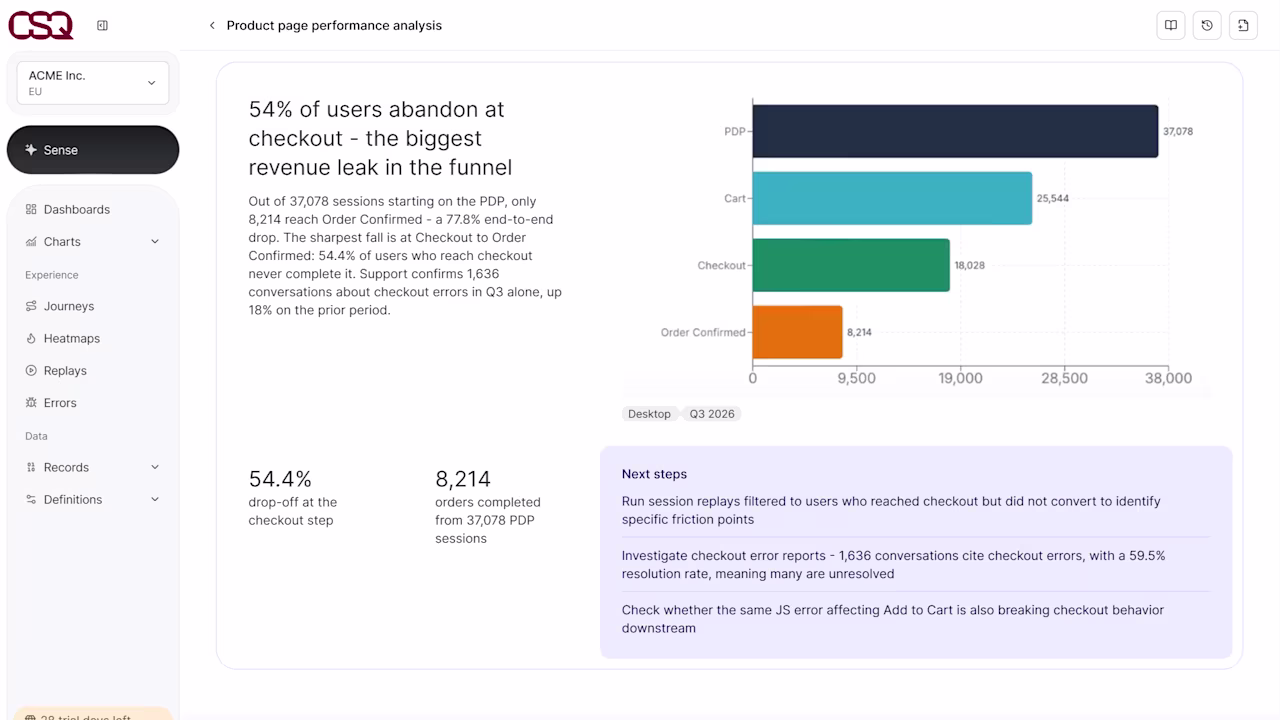Open Heatmaps via its flame icon
This screenshot has width=1280, height=720.
coord(31,339)
